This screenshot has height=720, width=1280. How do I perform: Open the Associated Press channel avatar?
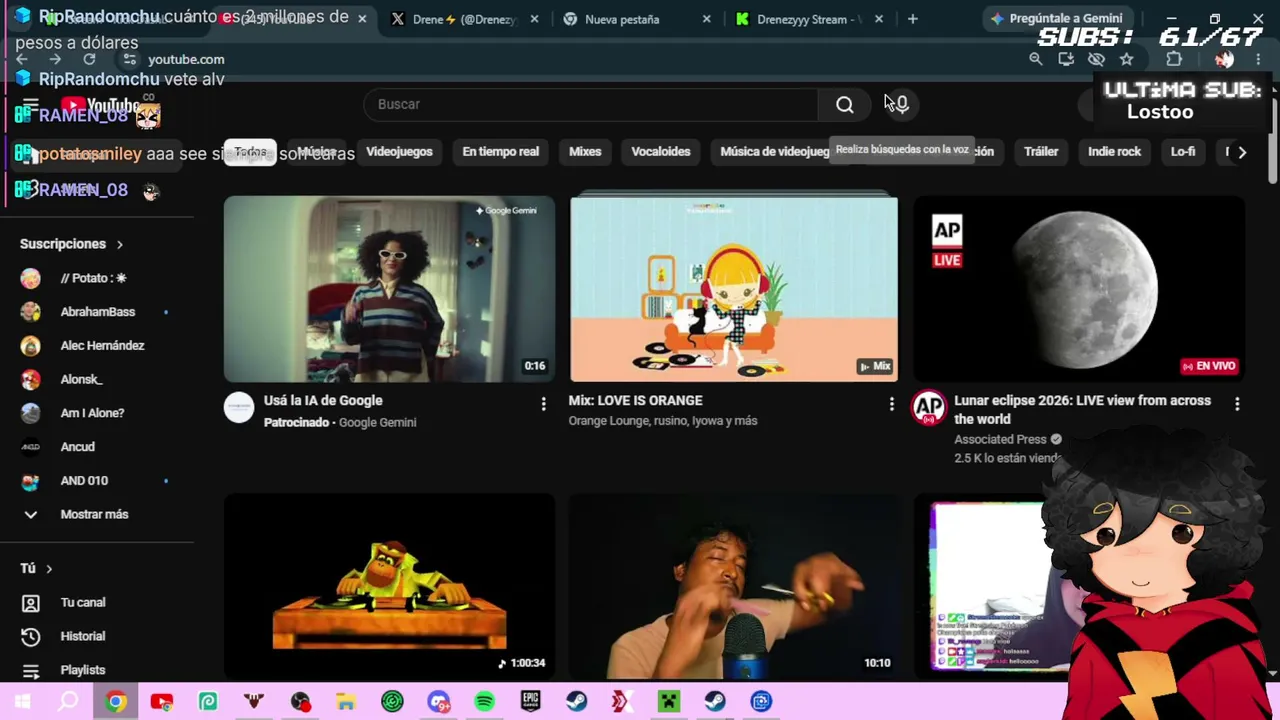(929, 407)
